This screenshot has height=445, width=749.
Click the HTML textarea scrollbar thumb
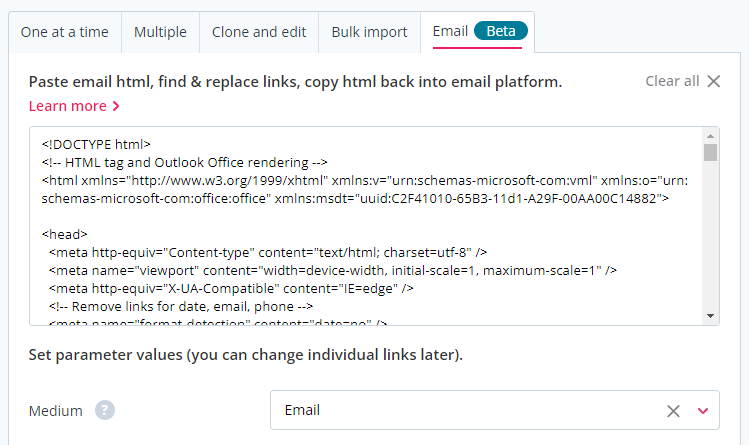pos(710,152)
